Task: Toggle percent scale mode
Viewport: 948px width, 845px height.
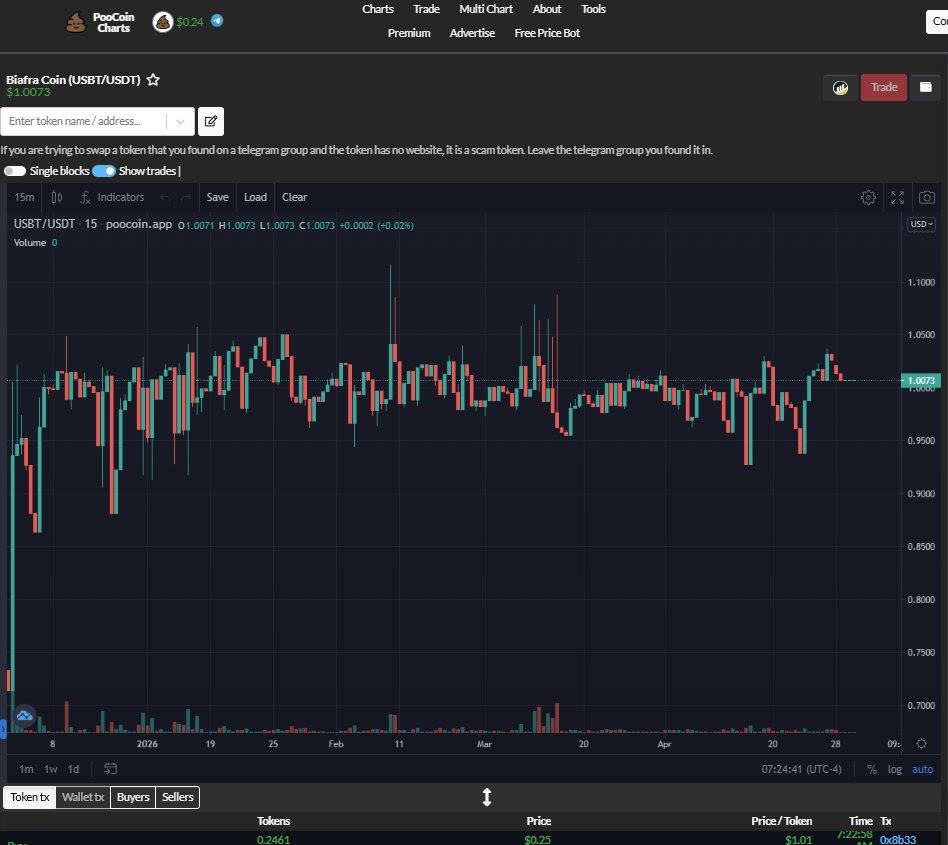Action: pos(872,769)
